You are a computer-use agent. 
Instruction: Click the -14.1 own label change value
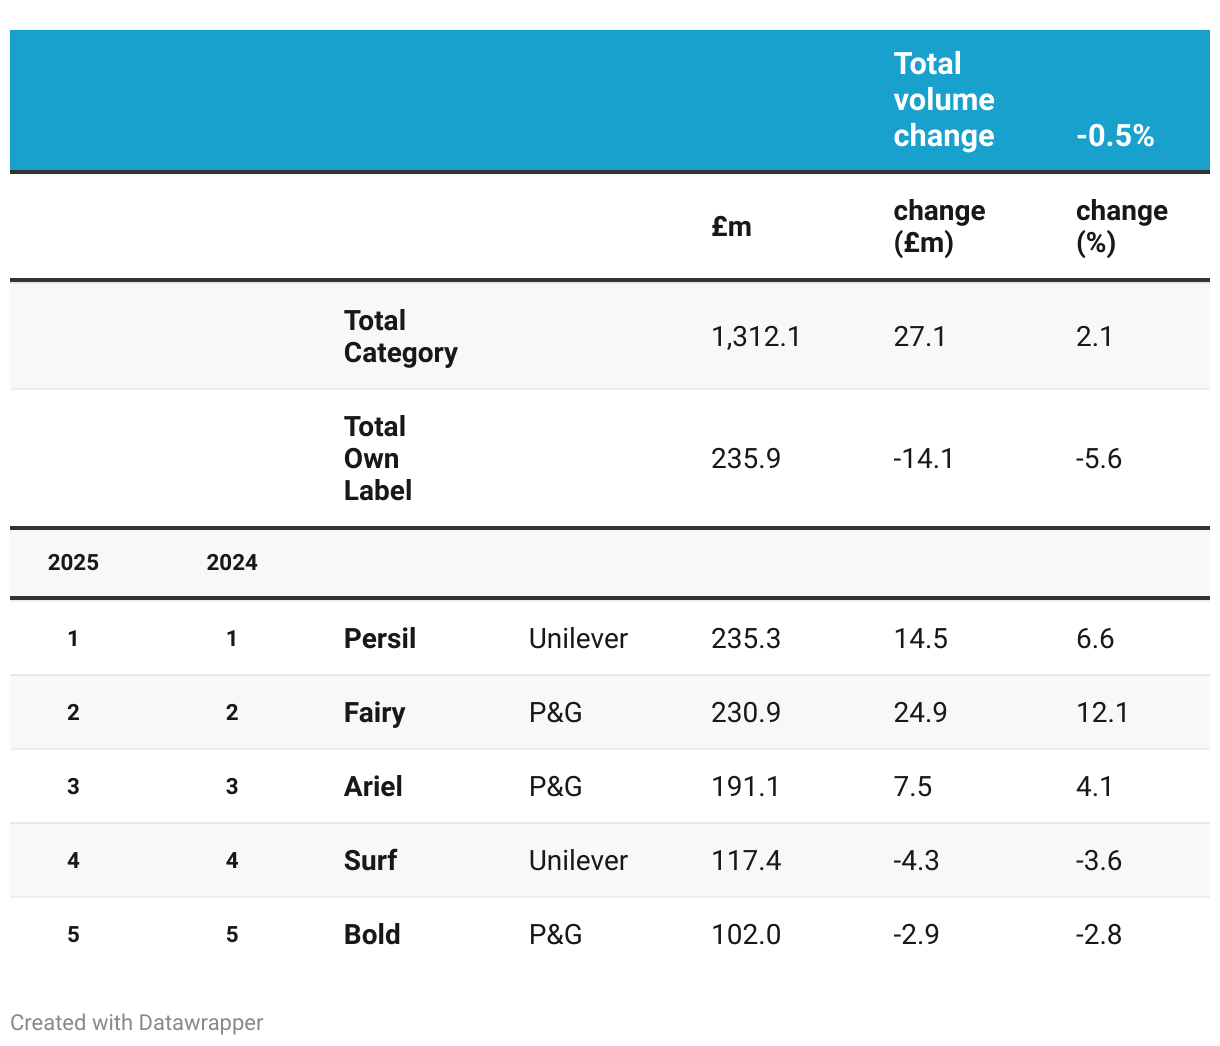(x=923, y=459)
